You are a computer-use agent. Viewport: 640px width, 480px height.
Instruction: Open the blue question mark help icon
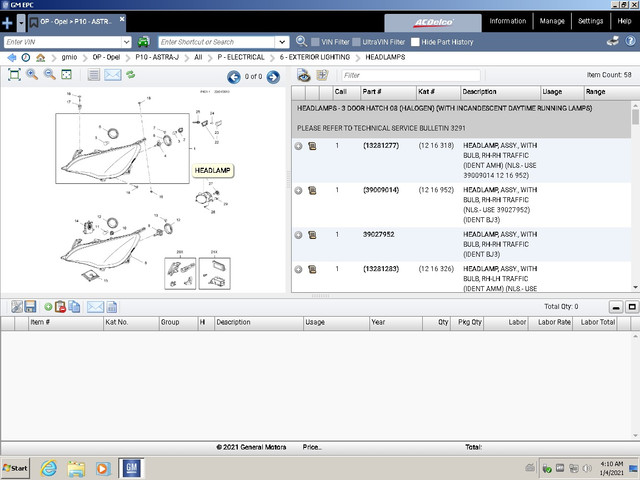(x=631, y=41)
